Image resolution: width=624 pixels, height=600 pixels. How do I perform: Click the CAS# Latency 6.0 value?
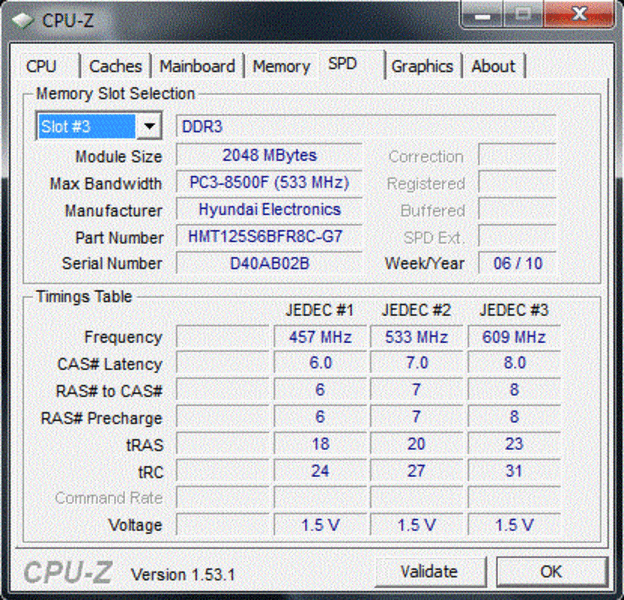pos(320,363)
